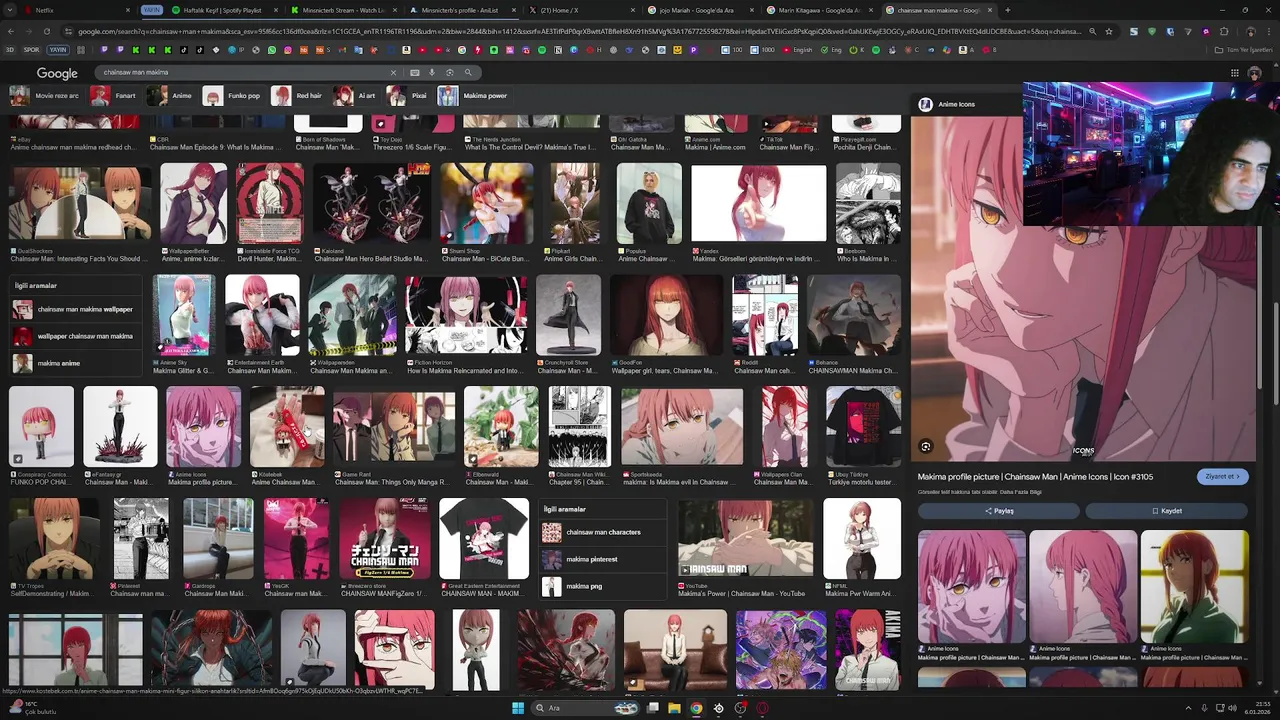Reload the current page

coord(46,31)
